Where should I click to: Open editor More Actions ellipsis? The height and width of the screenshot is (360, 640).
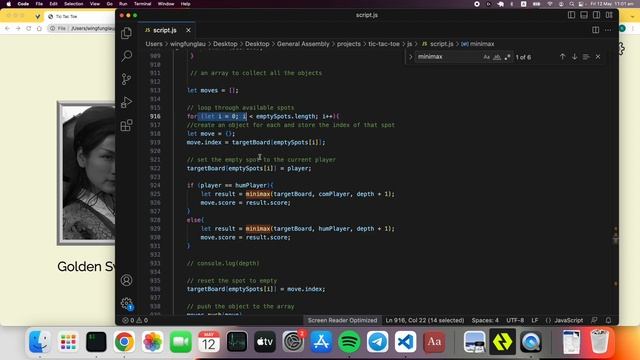click(x=608, y=30)
